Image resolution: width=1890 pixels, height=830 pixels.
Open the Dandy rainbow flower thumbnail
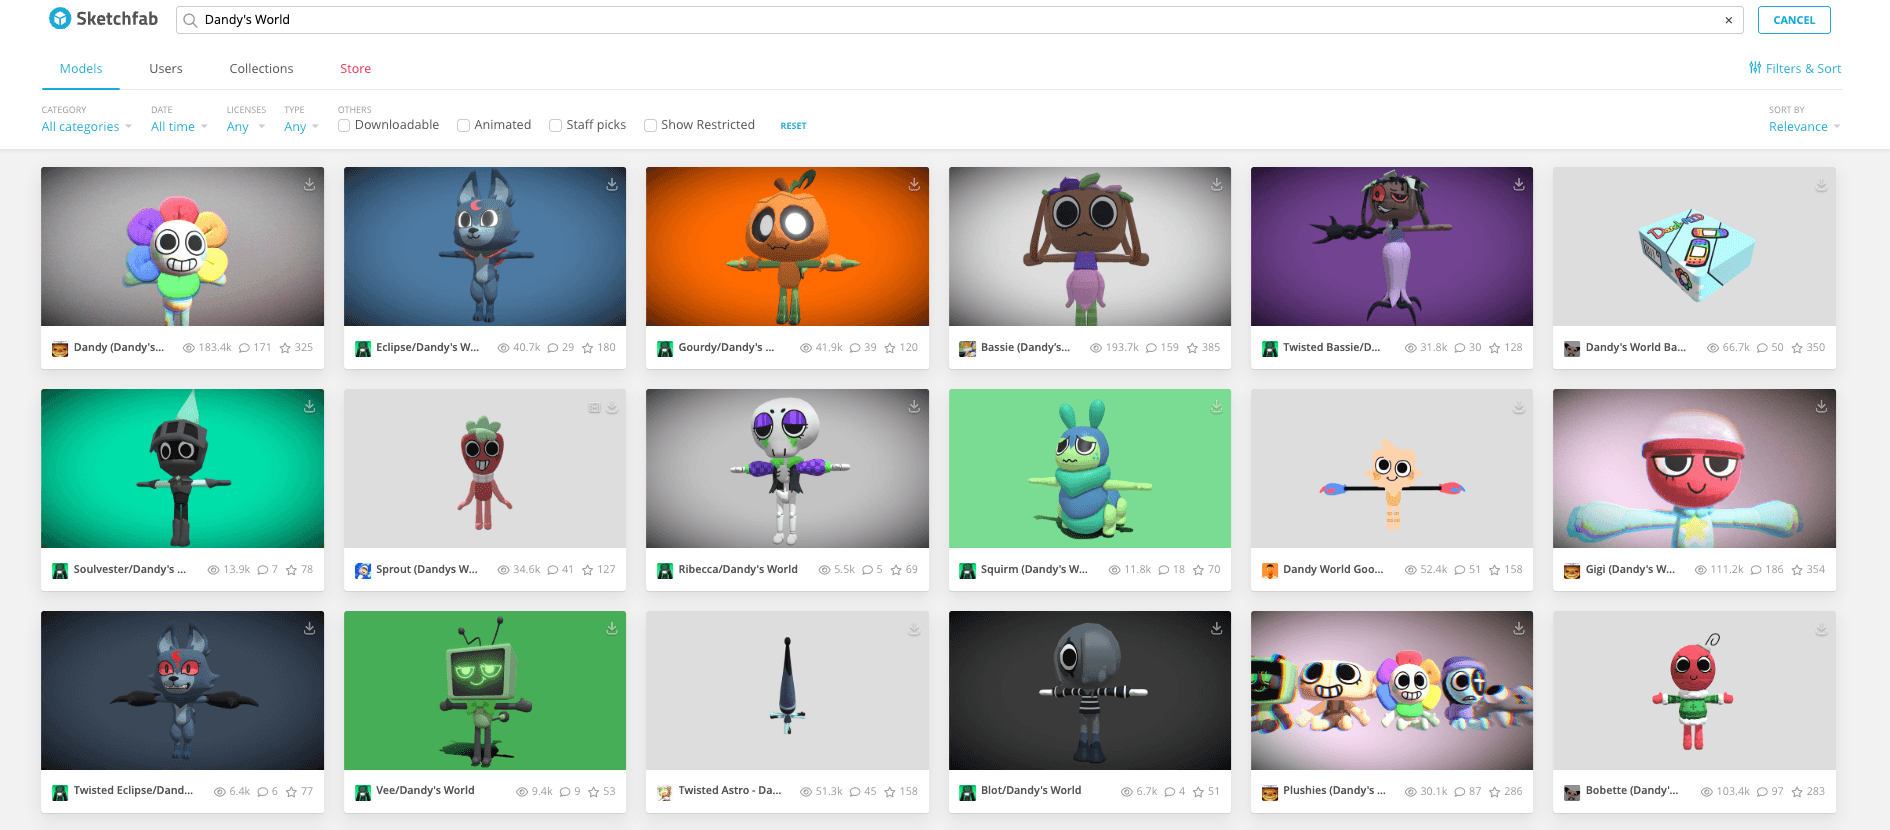(x=182, y=246)
